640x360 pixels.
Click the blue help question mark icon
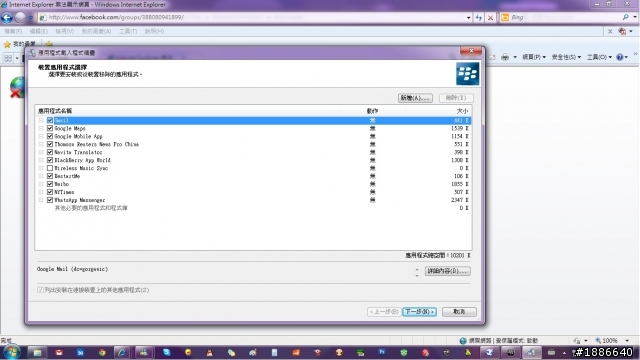620,57
